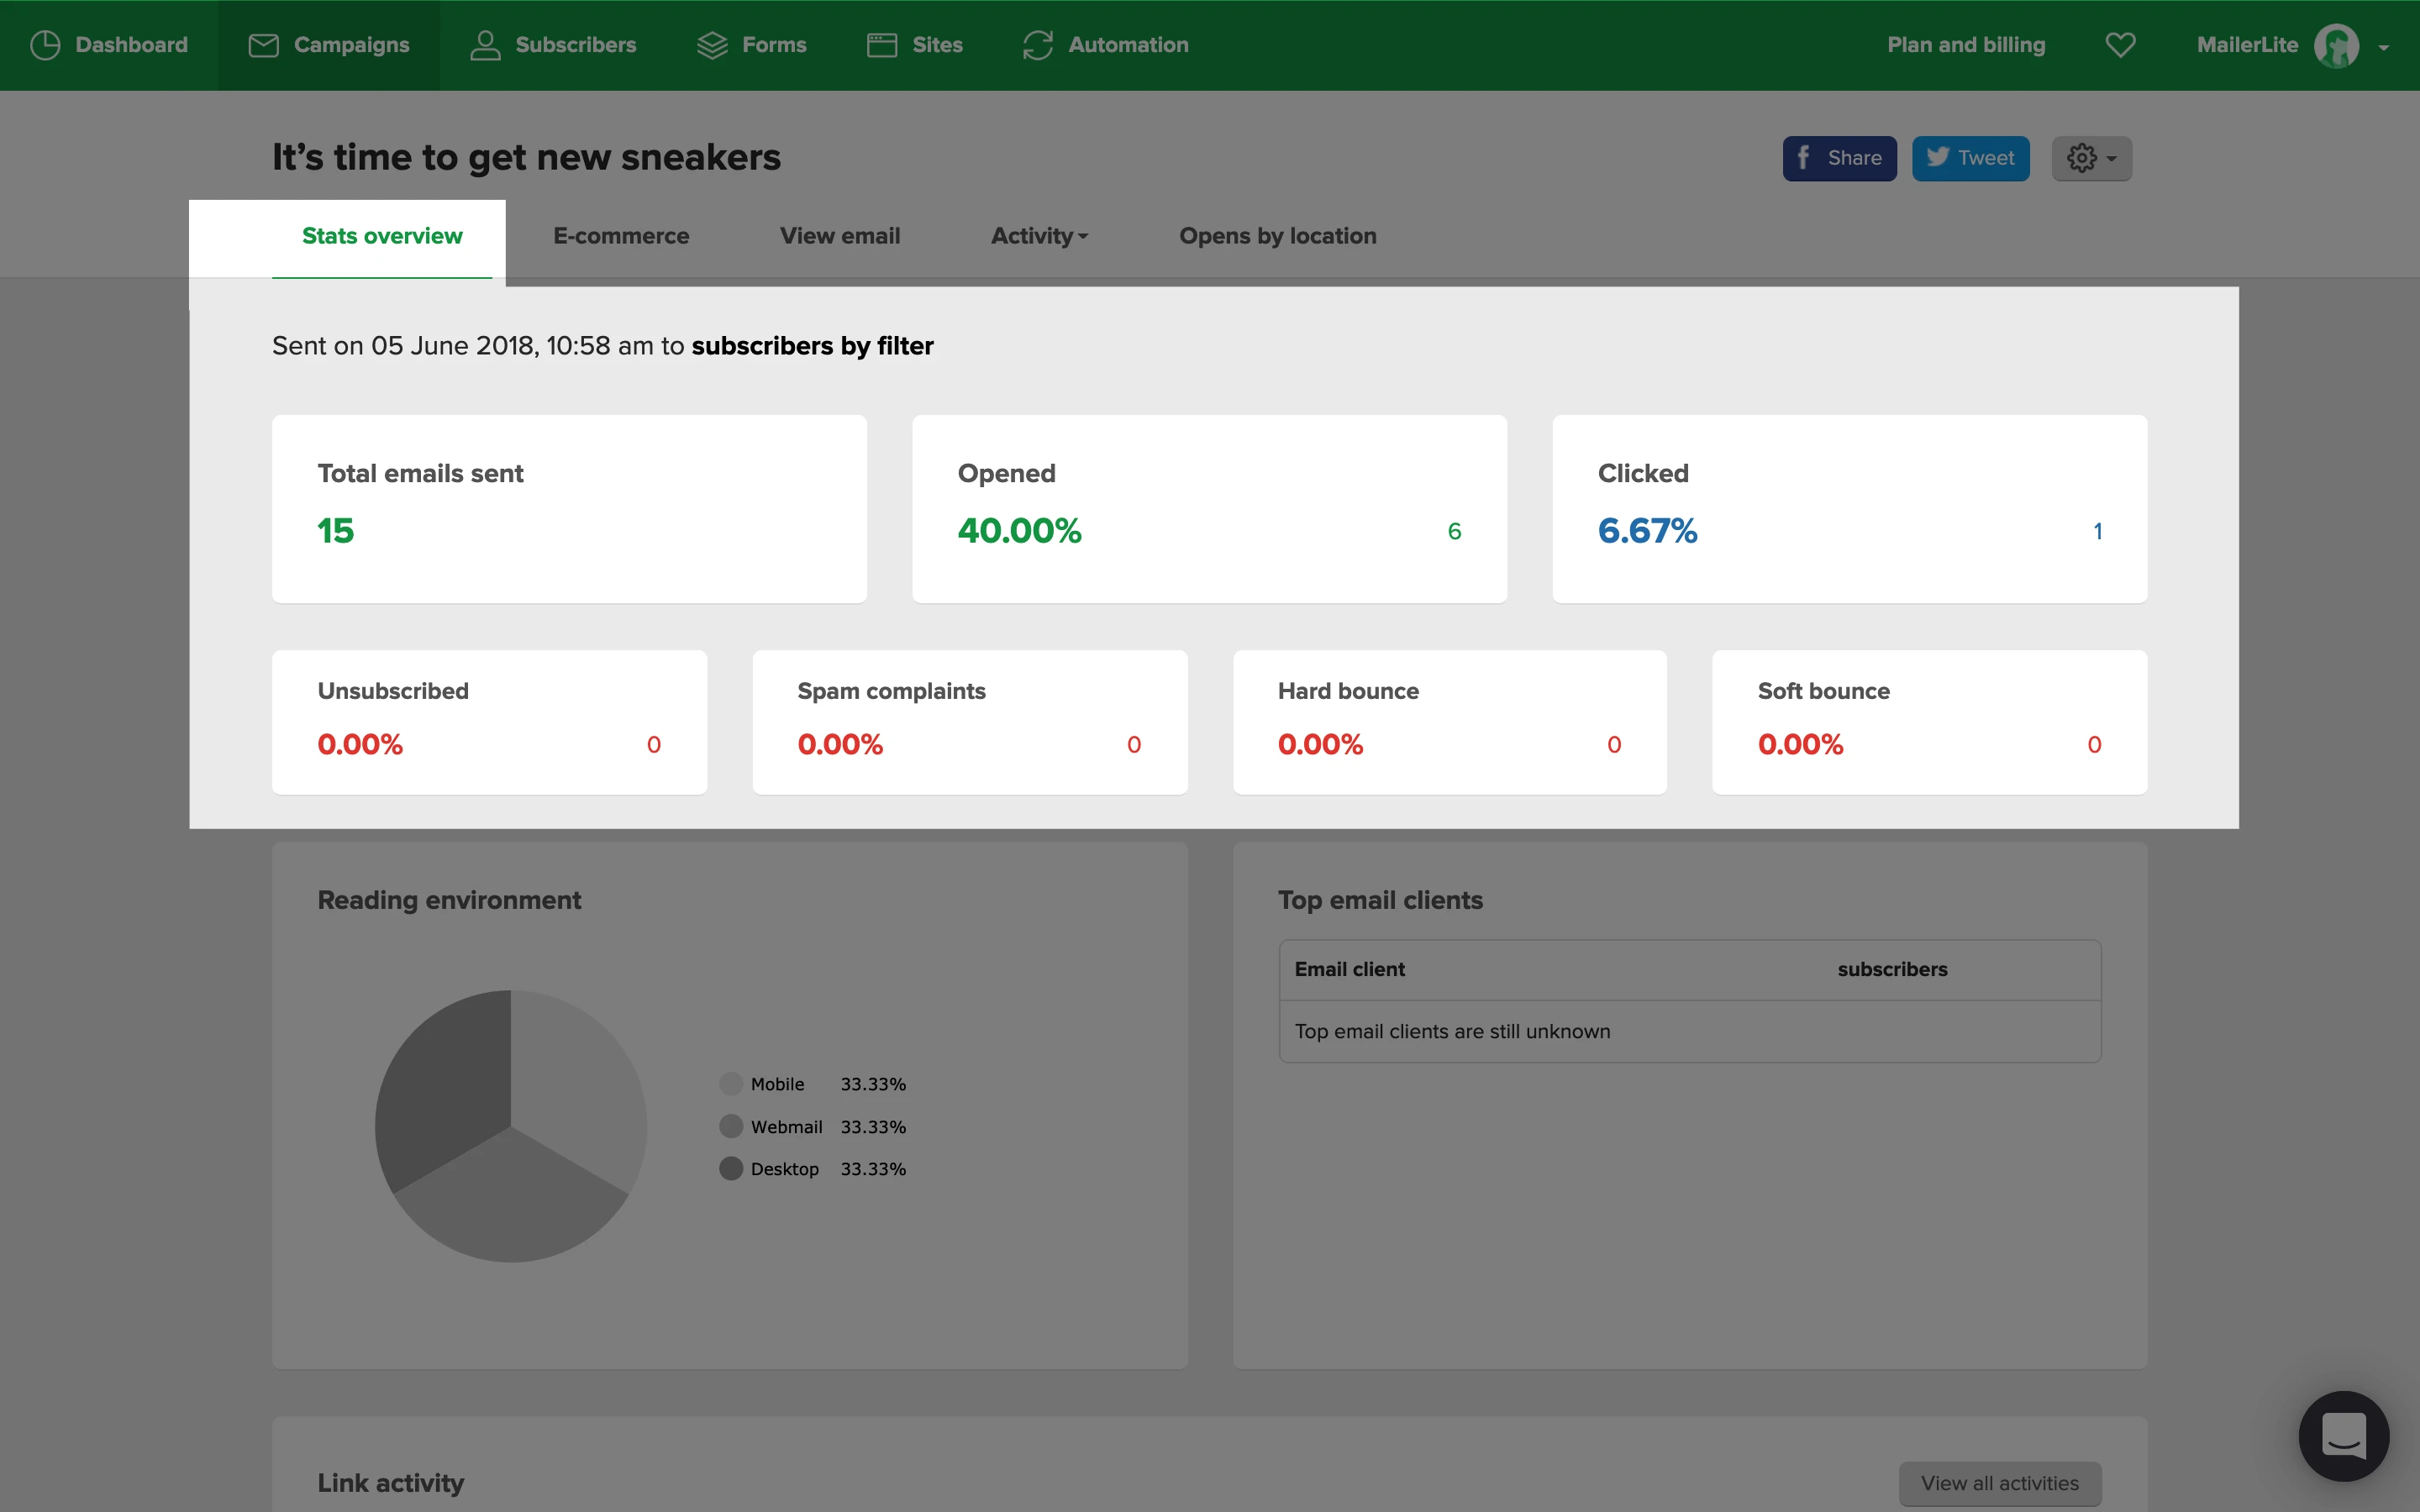Share campaign on Facebook
This screenshot has height=1512, width=2420.
tap(1839, 158)
